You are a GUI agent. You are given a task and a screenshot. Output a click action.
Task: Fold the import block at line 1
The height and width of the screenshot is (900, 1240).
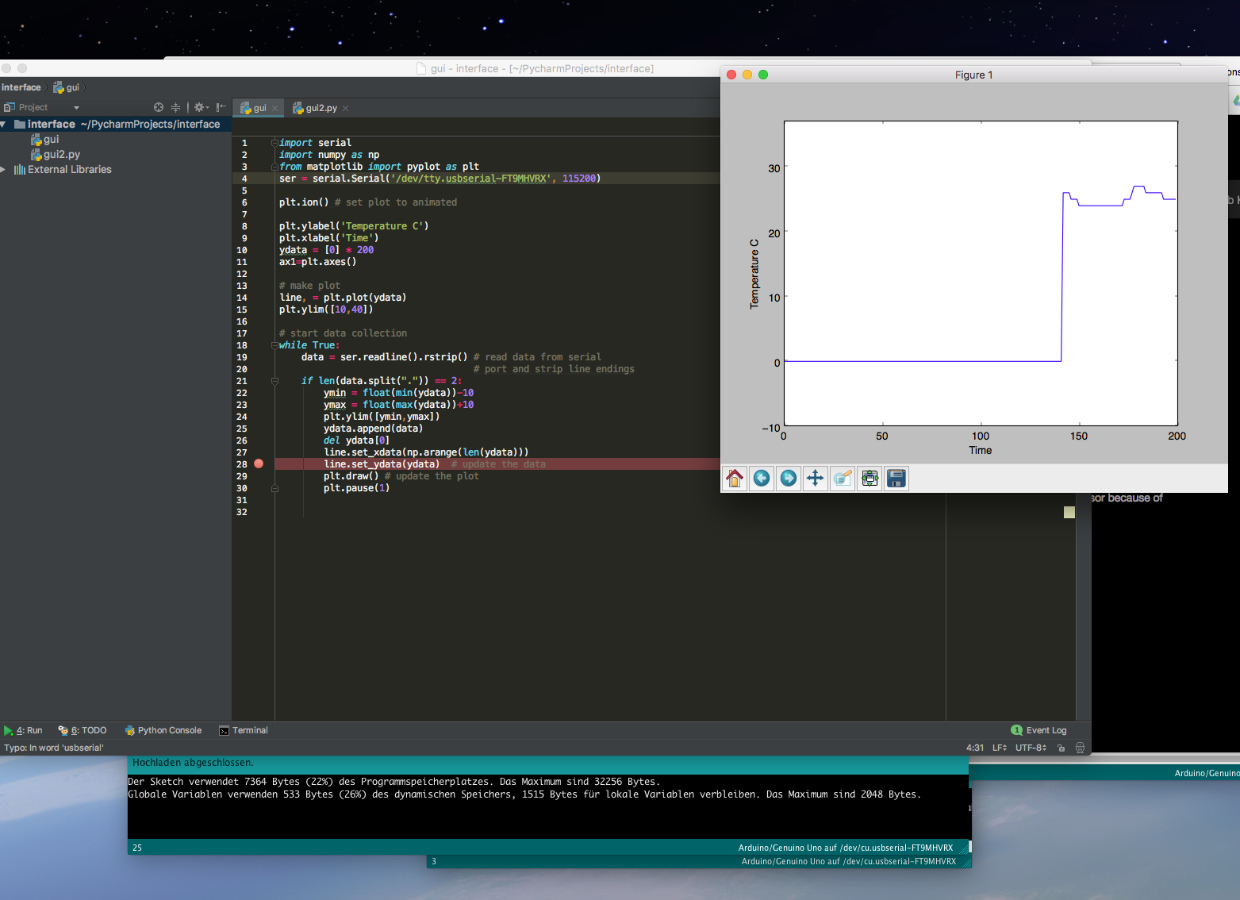coord(274,143)
